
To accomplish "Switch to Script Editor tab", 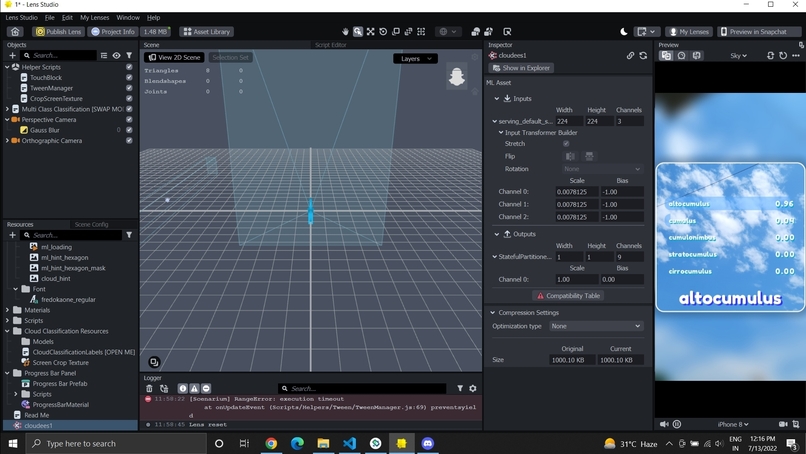I will pyautogui.click(x=331, y=45).
